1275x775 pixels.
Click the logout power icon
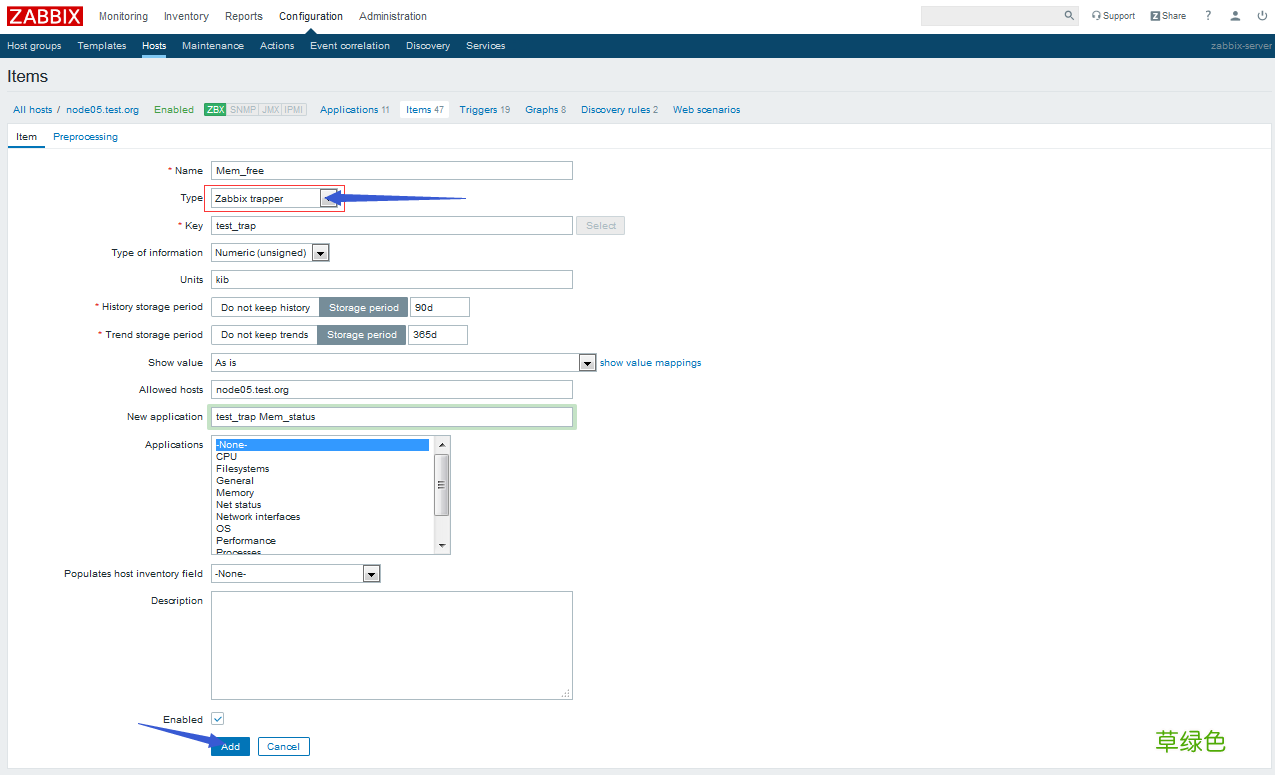click(x=1262, y=16)
